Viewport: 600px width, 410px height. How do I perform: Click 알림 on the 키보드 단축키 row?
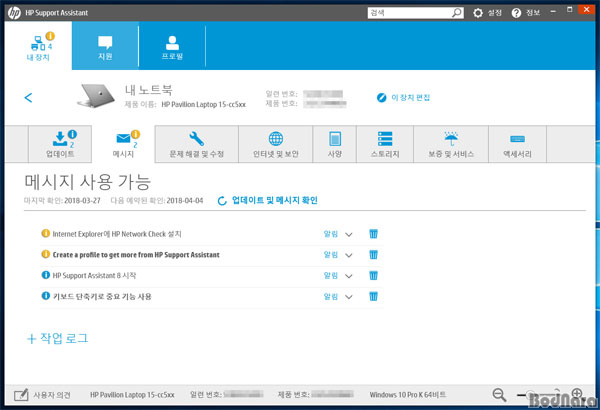pos(331,296)
